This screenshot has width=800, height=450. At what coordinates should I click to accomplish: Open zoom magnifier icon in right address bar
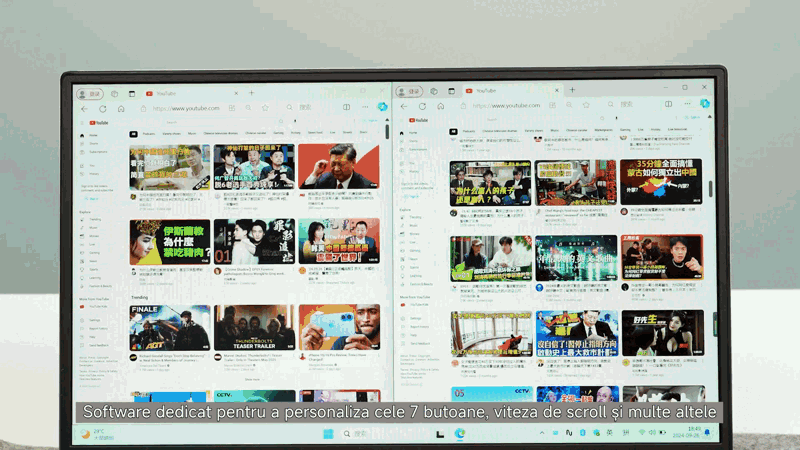[569, 105]
